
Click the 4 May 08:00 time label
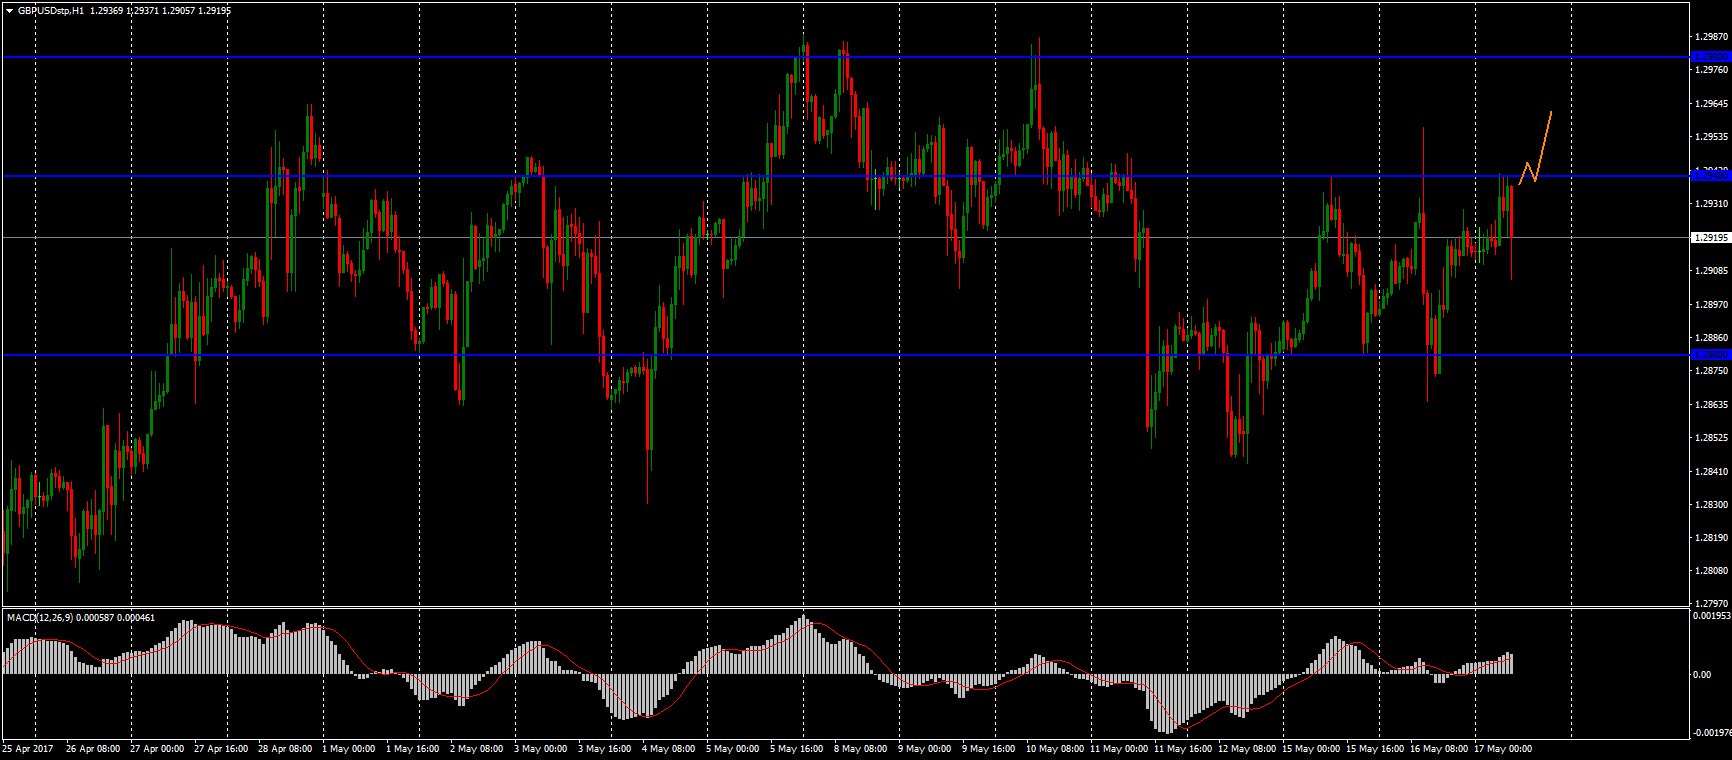point(669,749)
